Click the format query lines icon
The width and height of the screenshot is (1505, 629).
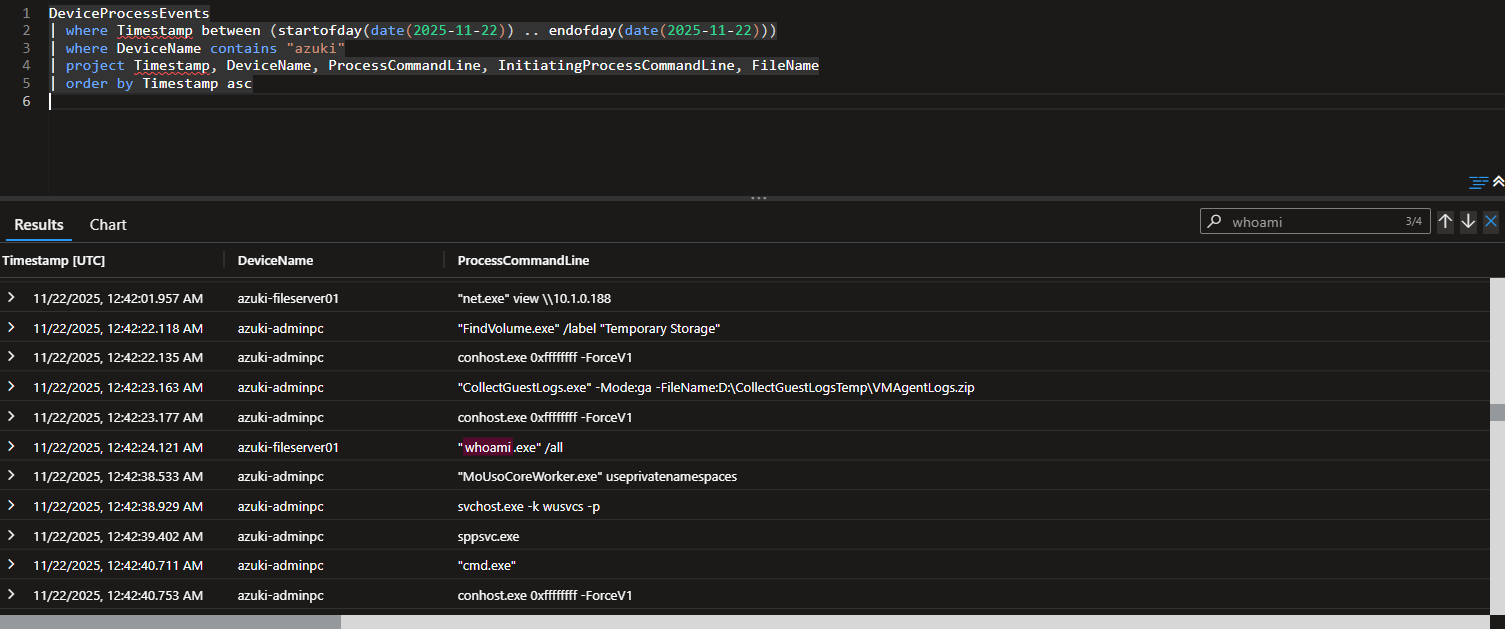[1478, 182]
